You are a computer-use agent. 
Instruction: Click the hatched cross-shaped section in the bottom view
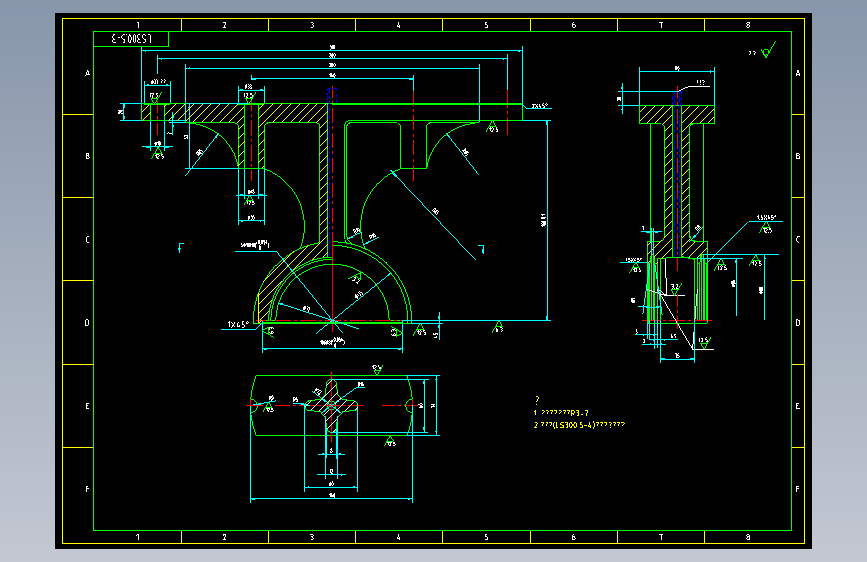point(332,405)
